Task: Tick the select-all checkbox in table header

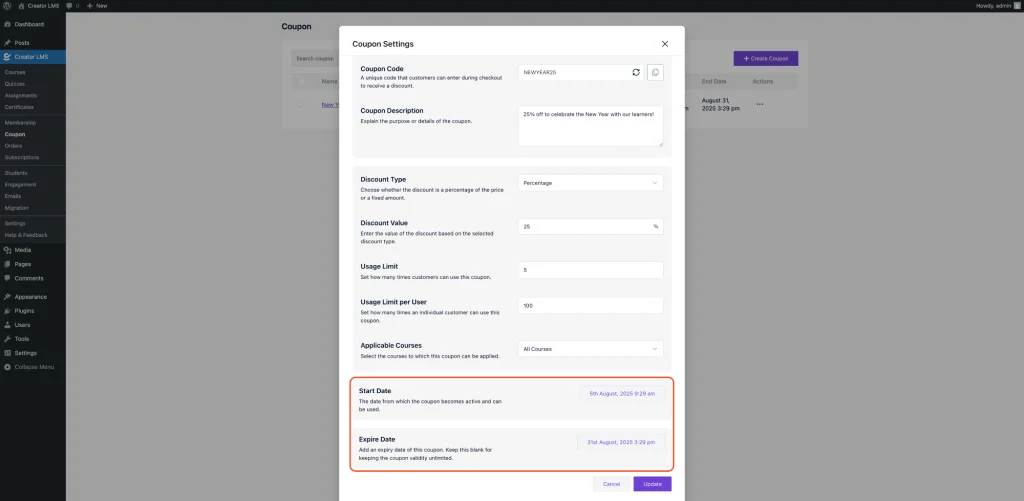Action: (x=299, y=81)
